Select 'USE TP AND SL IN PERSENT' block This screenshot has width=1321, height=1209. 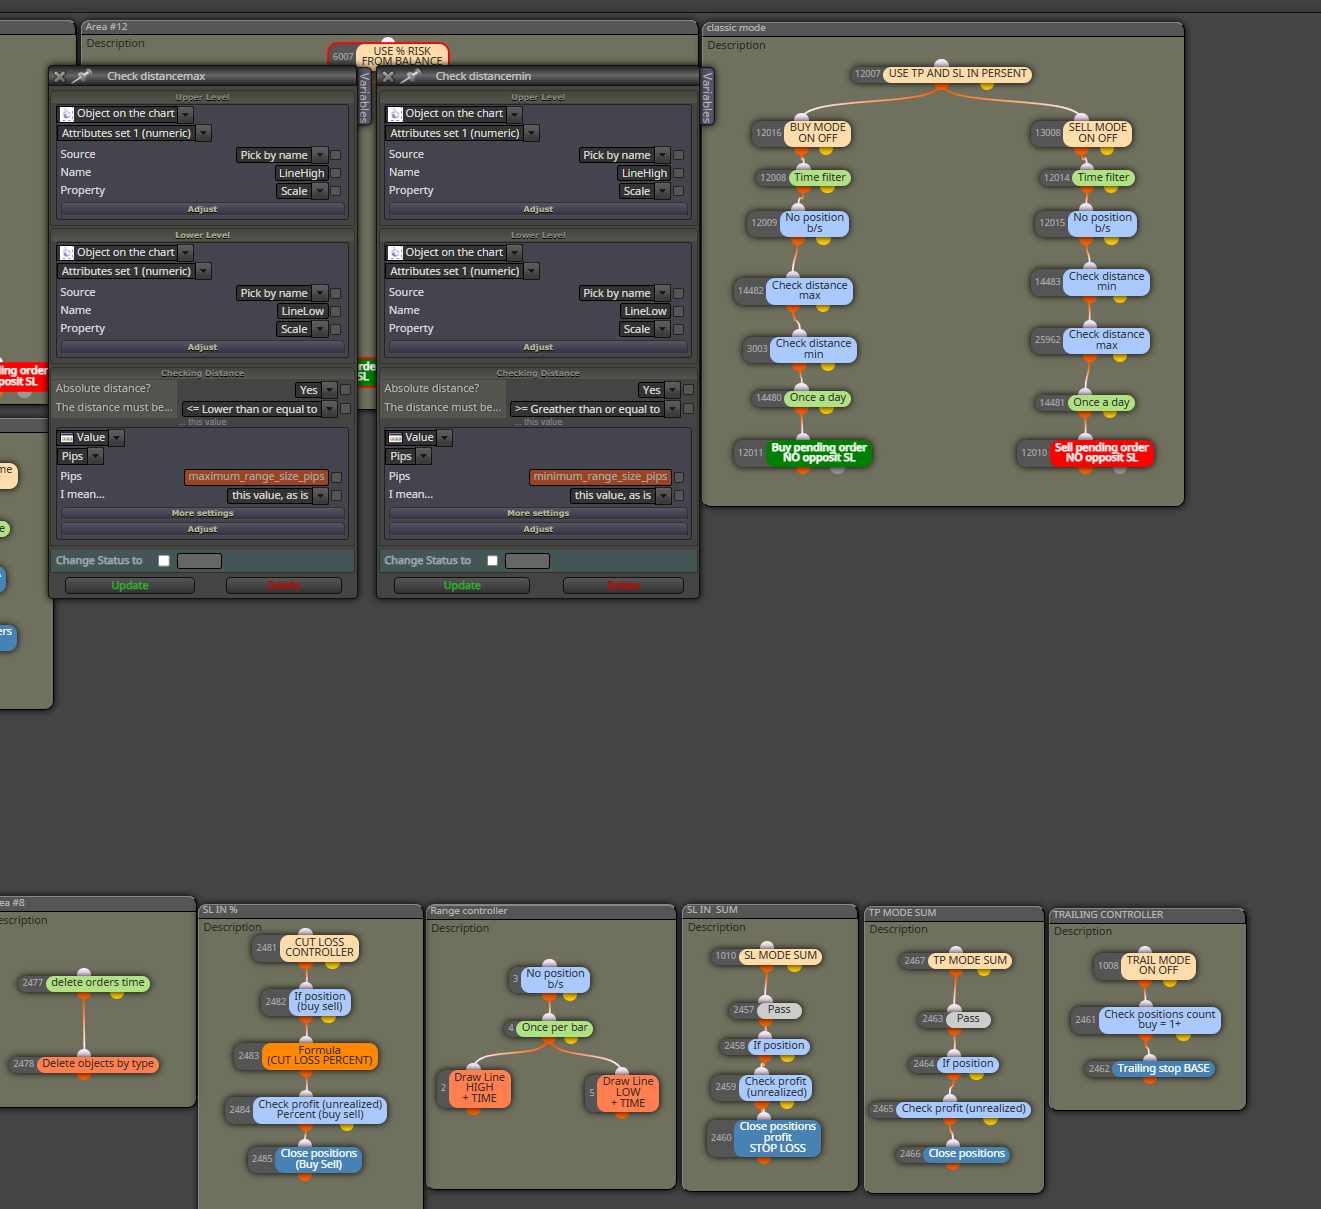point(957,74)
